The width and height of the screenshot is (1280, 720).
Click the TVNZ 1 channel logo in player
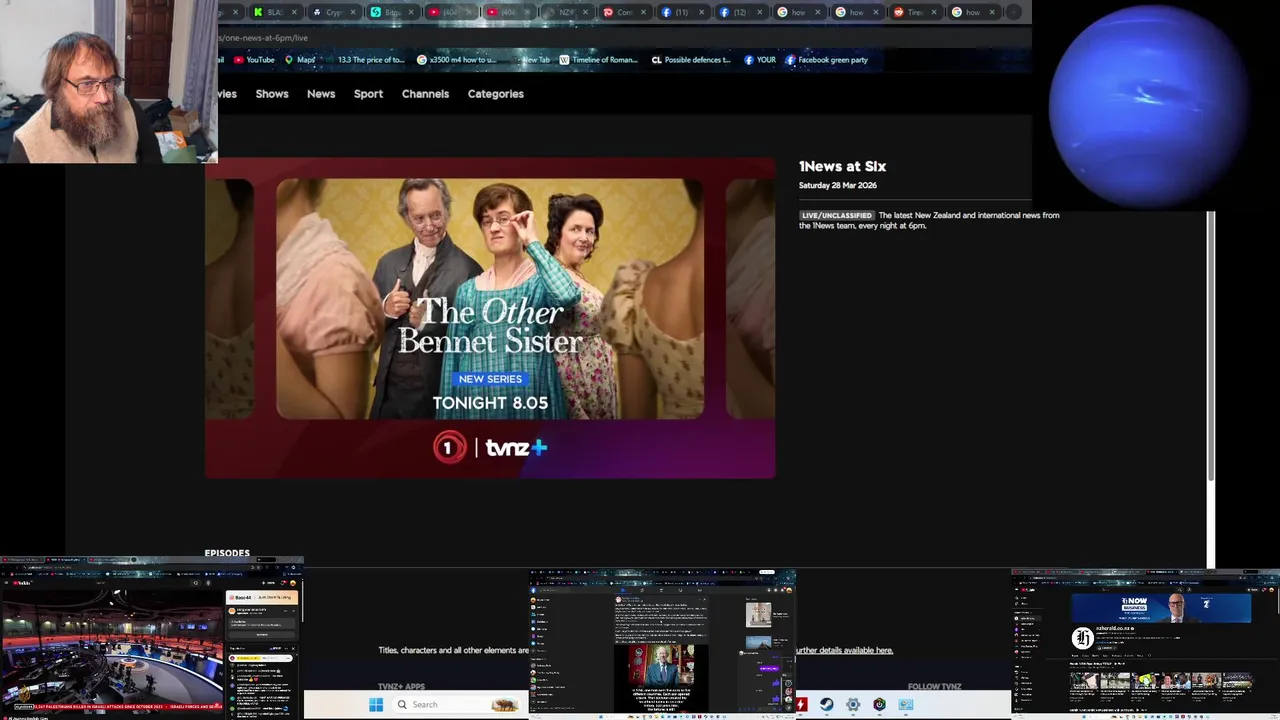(449, 447)
